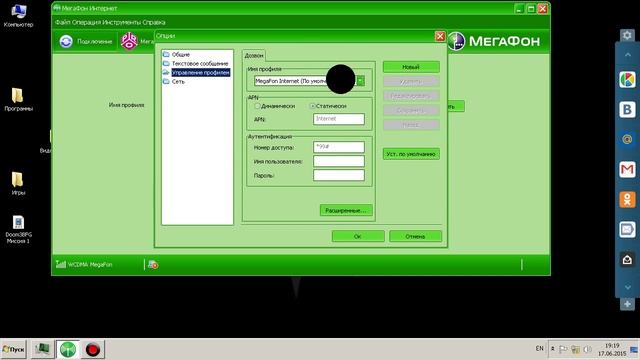Select Общие in options tree
Image resolution: width=640 pixels, height=360 pixels.
pyautogui.click(x=181, y=54)
